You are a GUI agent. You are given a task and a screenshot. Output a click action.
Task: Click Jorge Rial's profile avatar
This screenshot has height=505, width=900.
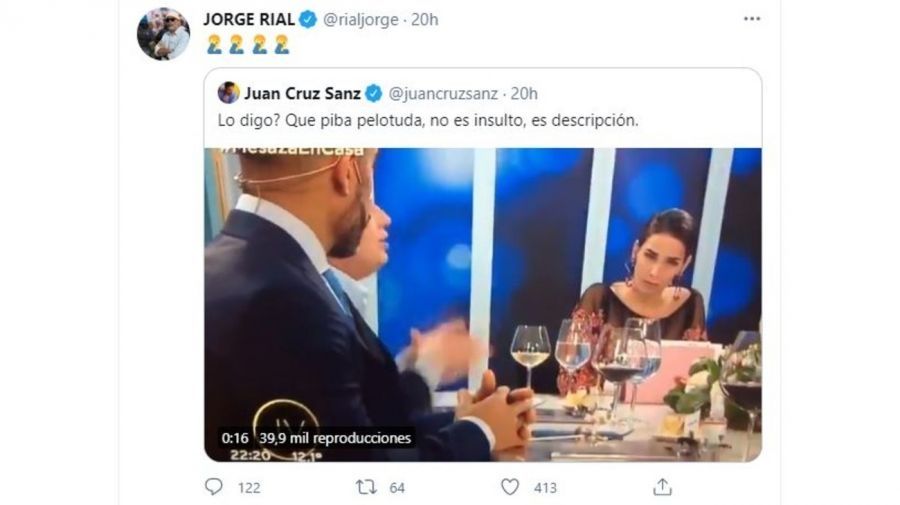163,34
